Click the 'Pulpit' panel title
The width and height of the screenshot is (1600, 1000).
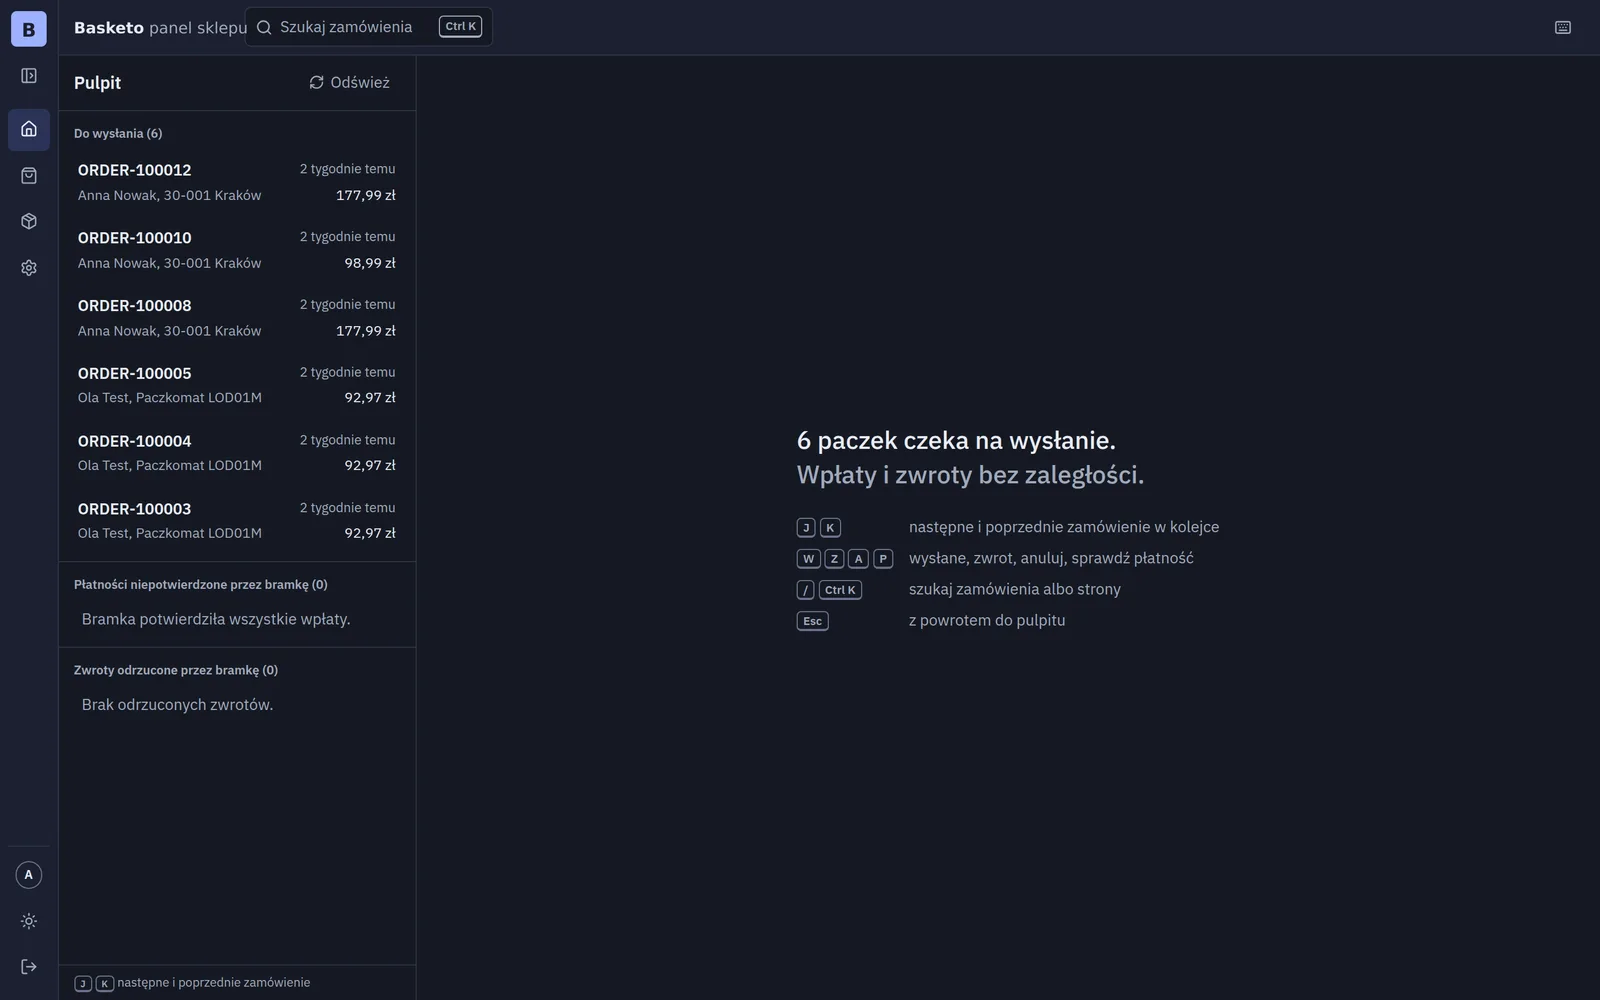pyautogui.click(x=97, y=83)
